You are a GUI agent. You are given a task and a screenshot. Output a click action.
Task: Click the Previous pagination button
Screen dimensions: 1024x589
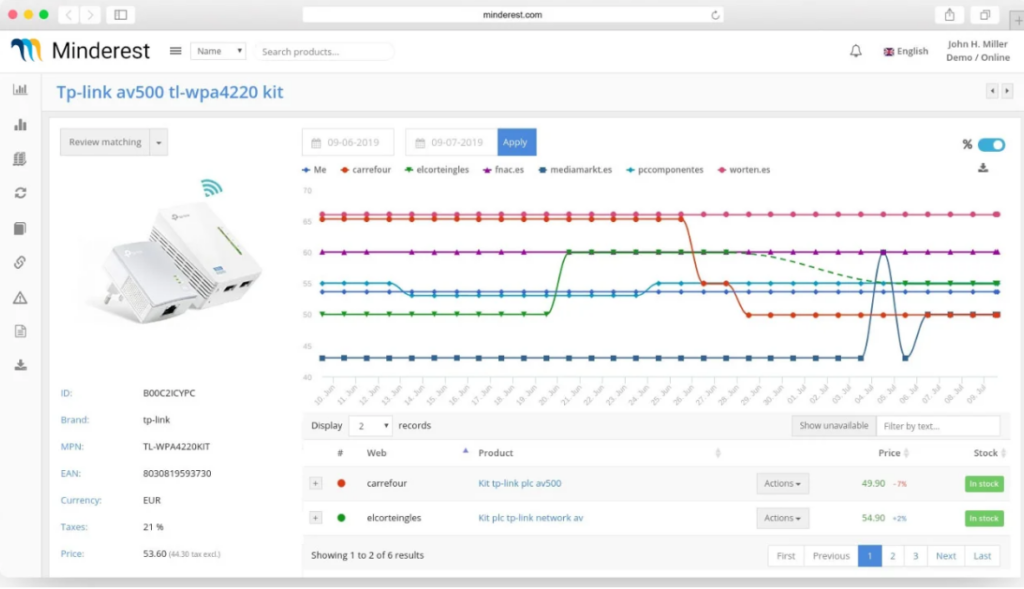831,556
